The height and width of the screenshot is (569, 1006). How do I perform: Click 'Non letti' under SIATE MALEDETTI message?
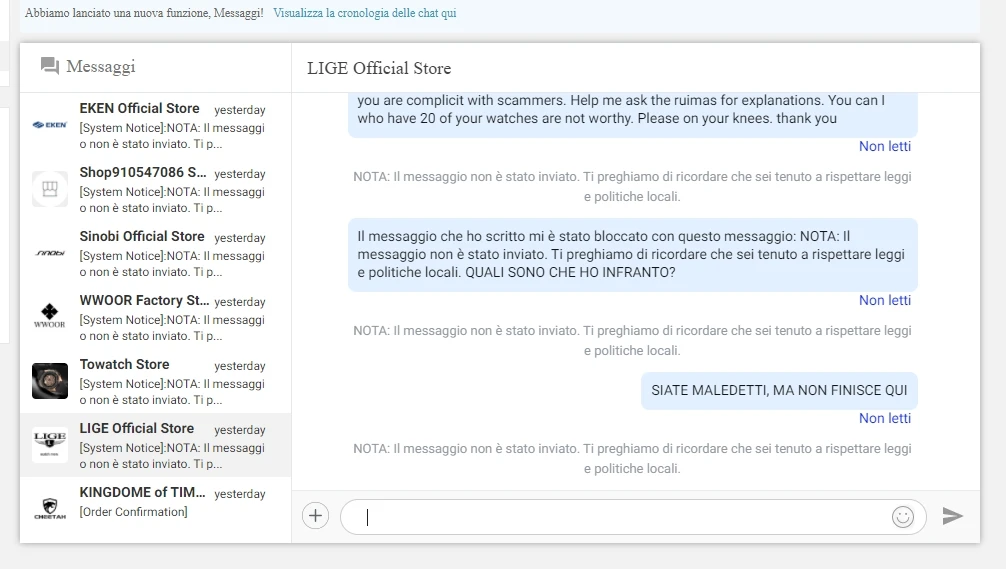(885, 418)
